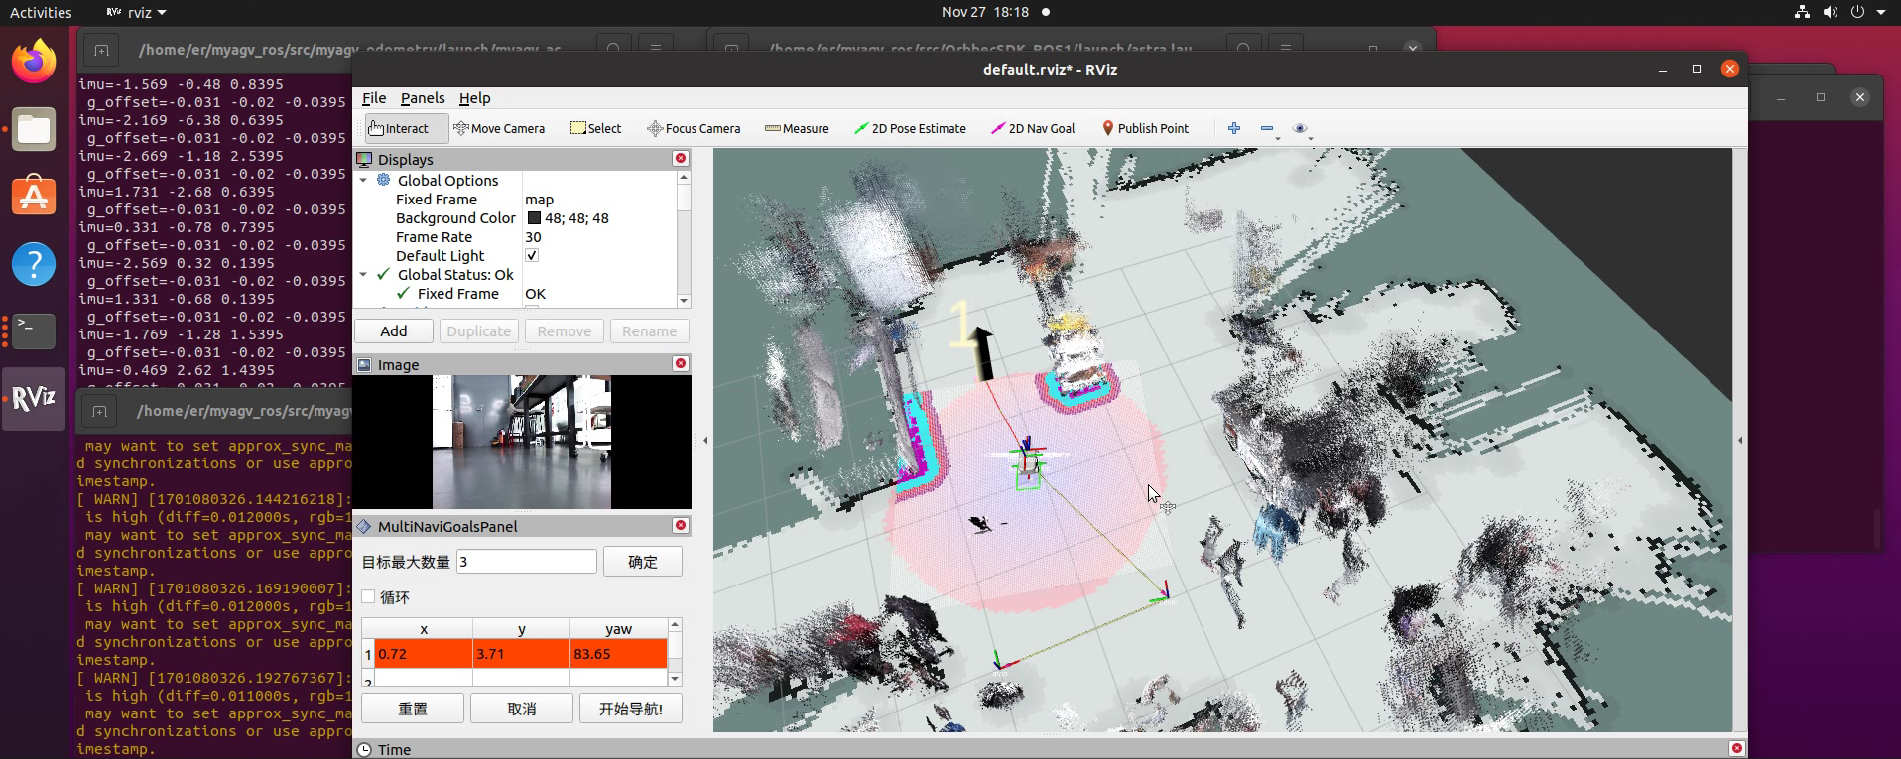1901x759 pixels.
Task: Select the Publish Point tool
Action: 1145,128
